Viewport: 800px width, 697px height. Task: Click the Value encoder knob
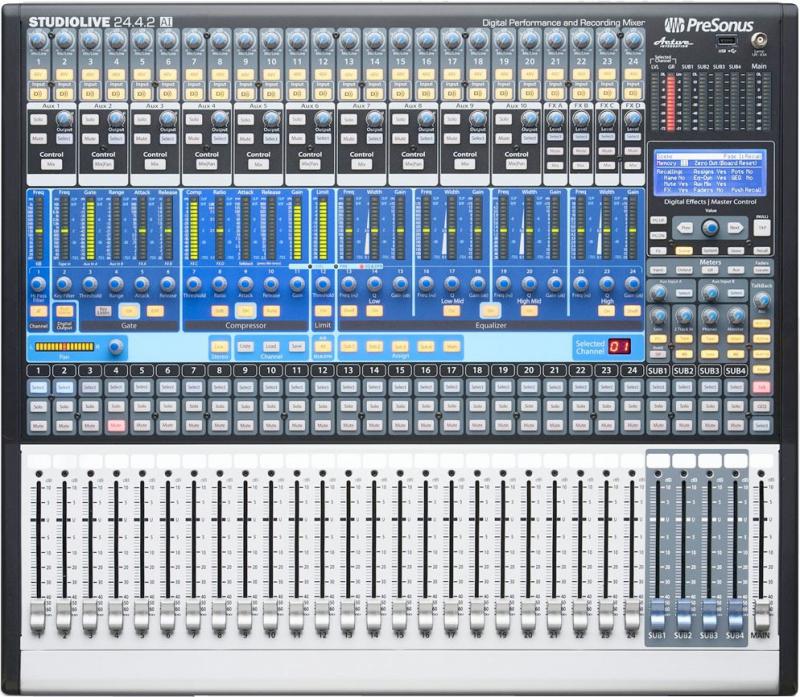coord(710,228)
